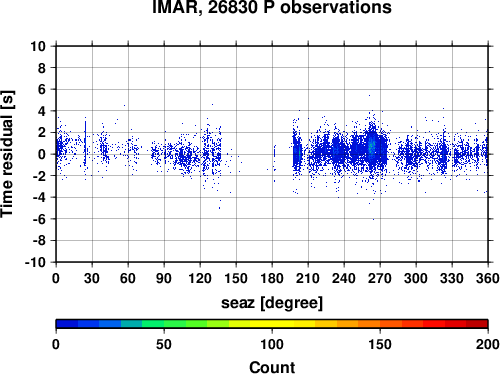Click the y-axis label Time residual [s]
This screenshot has height=374, width=500.
(7, 154)
